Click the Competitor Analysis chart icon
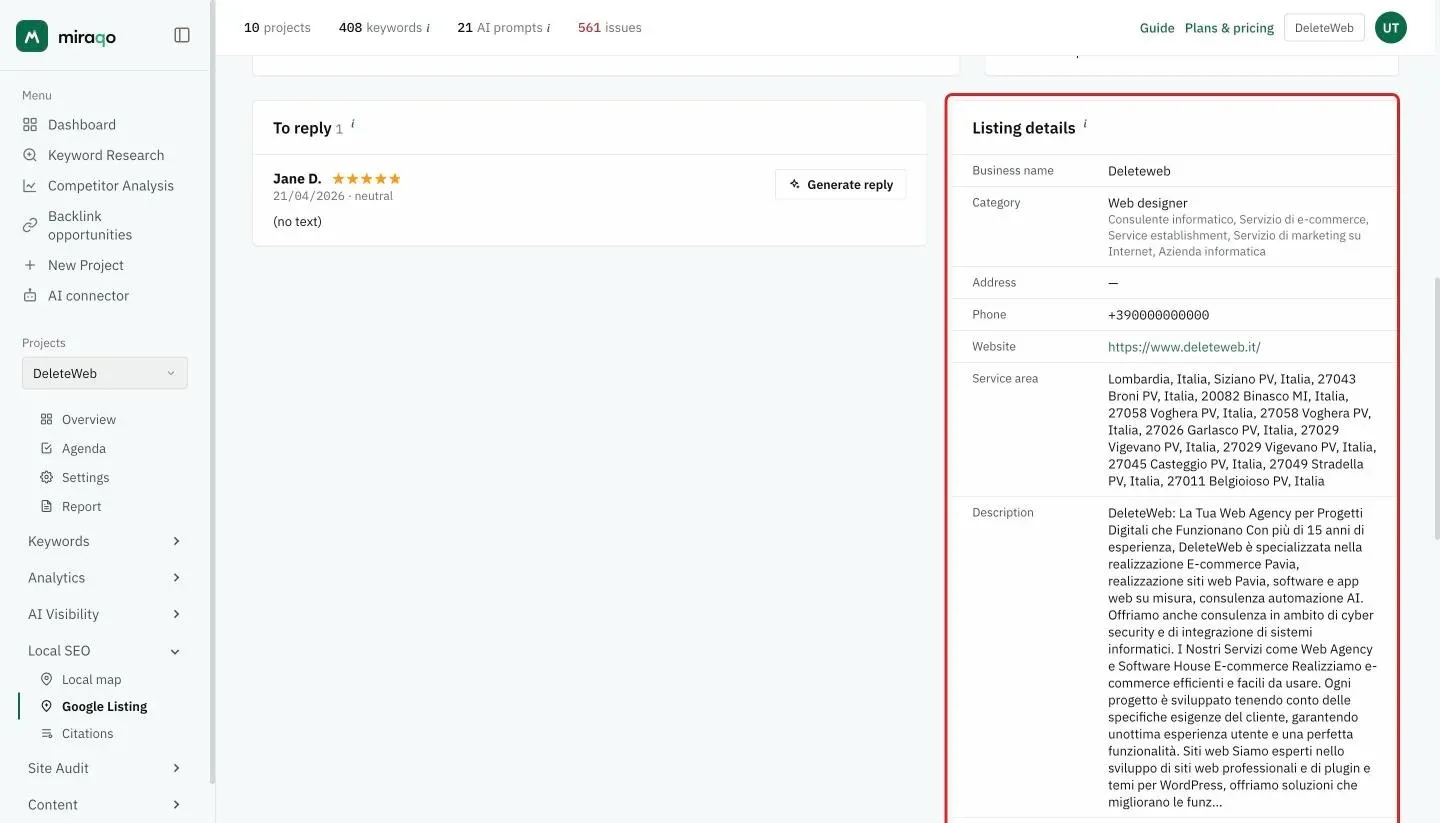This screenshot has width=1440, height=823. click(x=30, y=186)
